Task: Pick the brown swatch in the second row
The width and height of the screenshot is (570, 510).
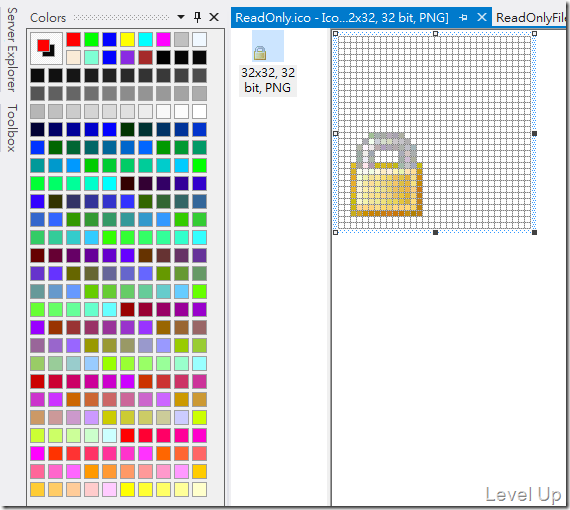Action: (x=145, y=57)
